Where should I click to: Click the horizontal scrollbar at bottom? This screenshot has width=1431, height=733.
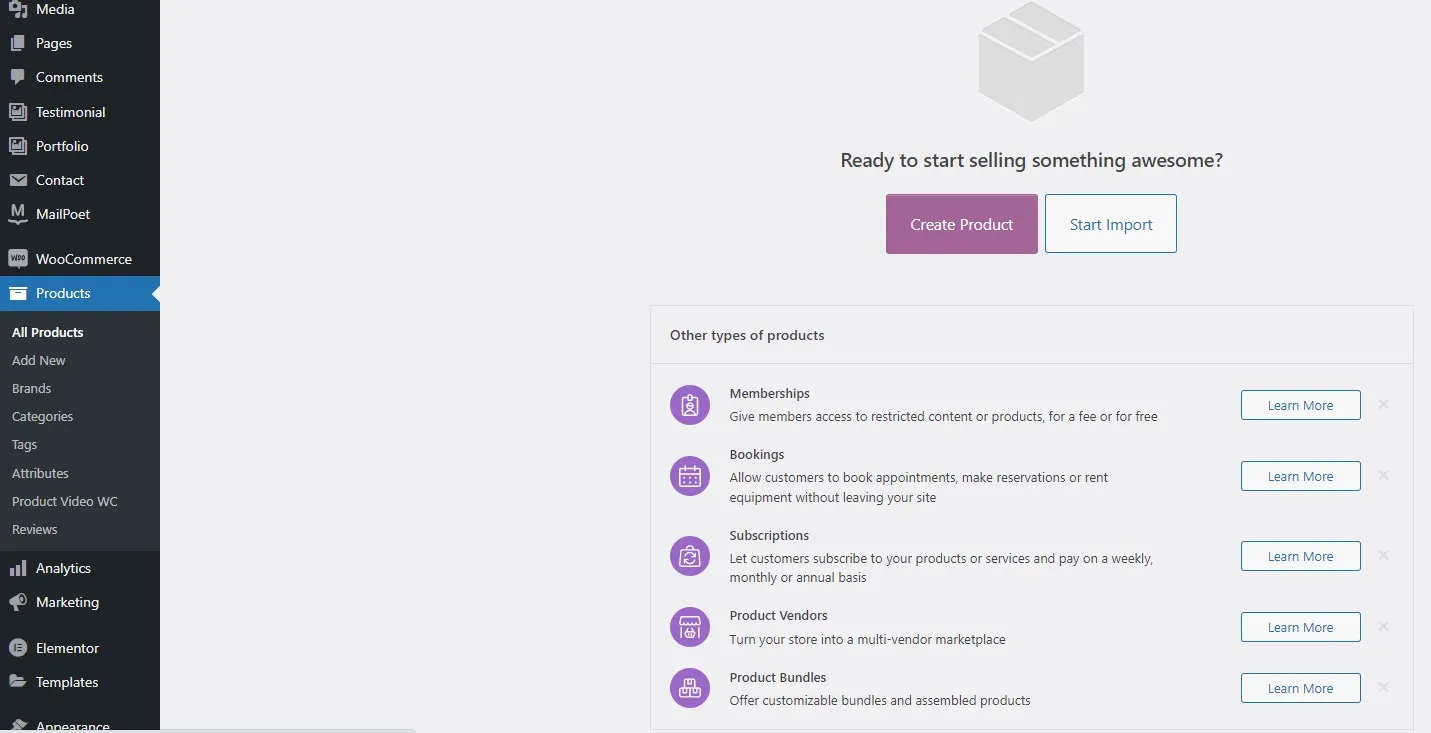click(x=208, y=731)
